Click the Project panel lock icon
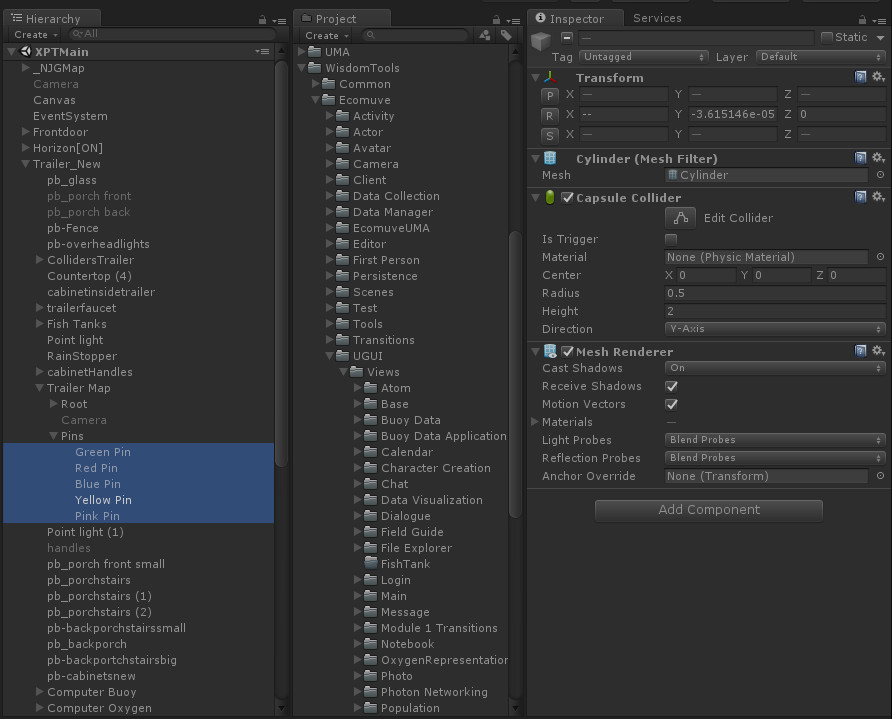The width and height of the screenshot is (892, 719). pos(496,20)
